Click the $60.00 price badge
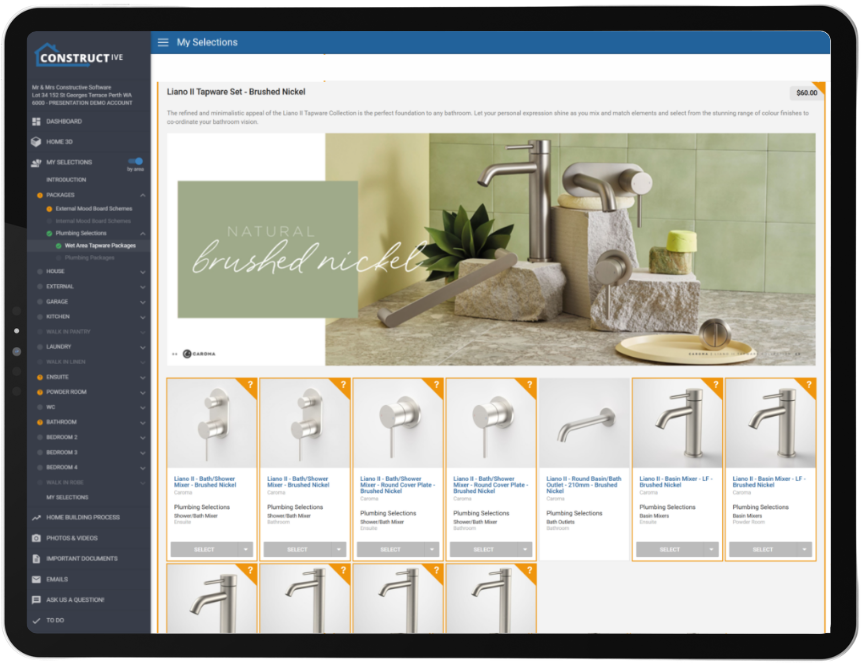This screenshot has width=864, height=666. [x=806, y=93]
